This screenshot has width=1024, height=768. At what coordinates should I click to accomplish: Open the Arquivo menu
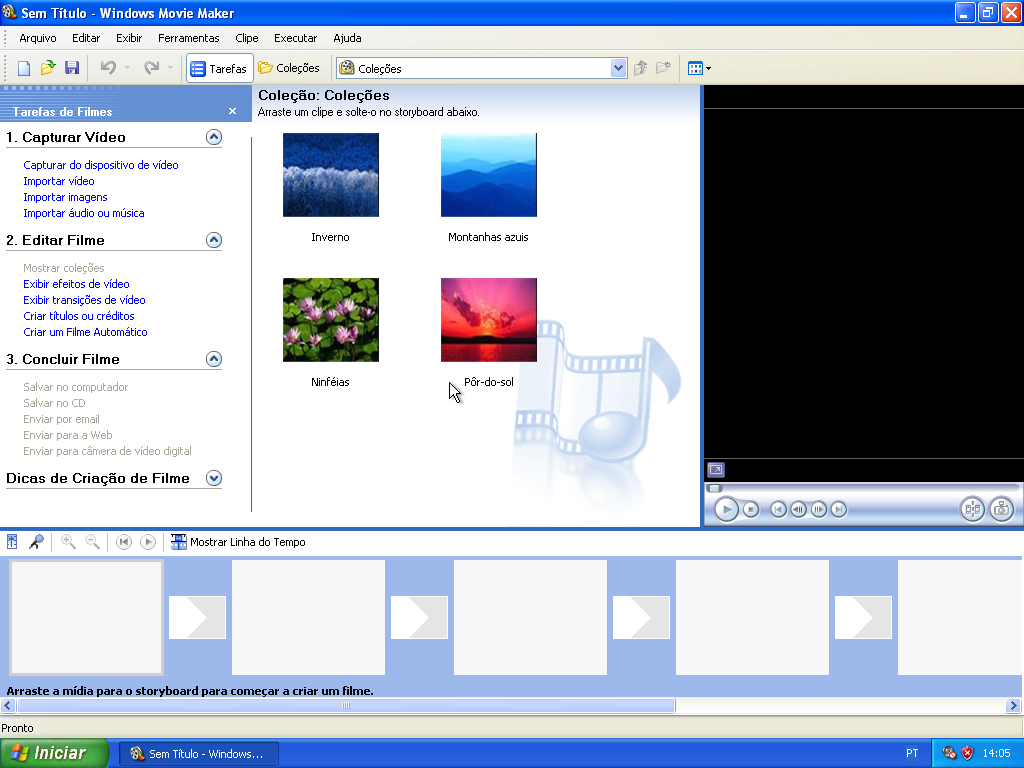(x=38, y=38)
